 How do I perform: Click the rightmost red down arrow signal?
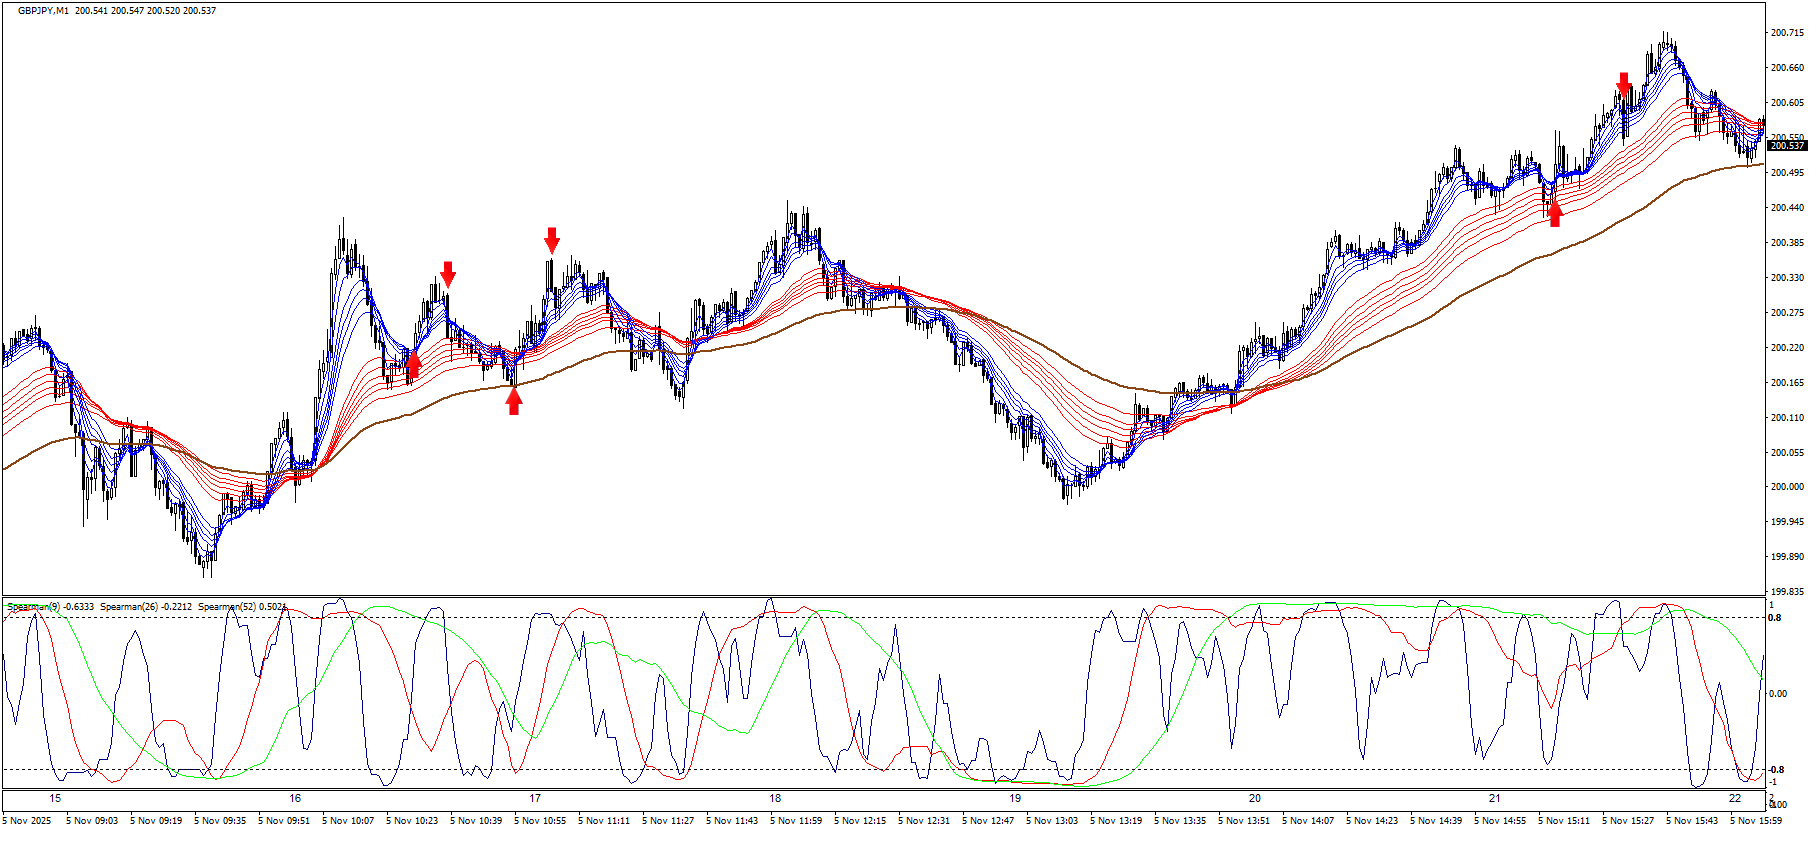pos(1624,84)
